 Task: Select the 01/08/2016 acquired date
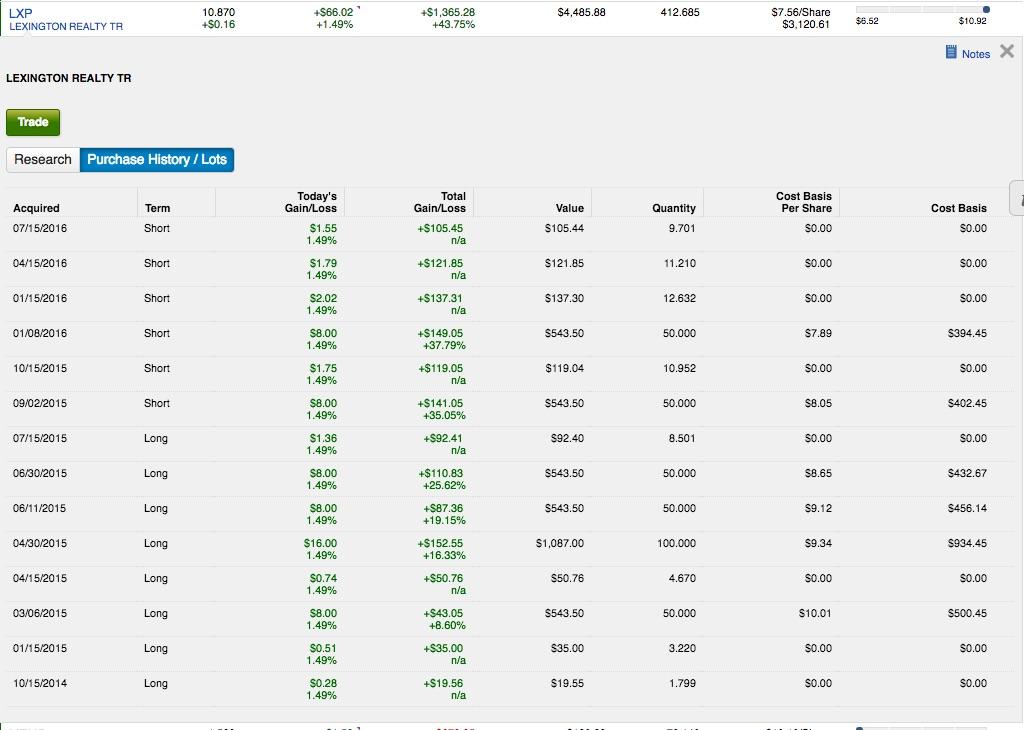[40, 334]
